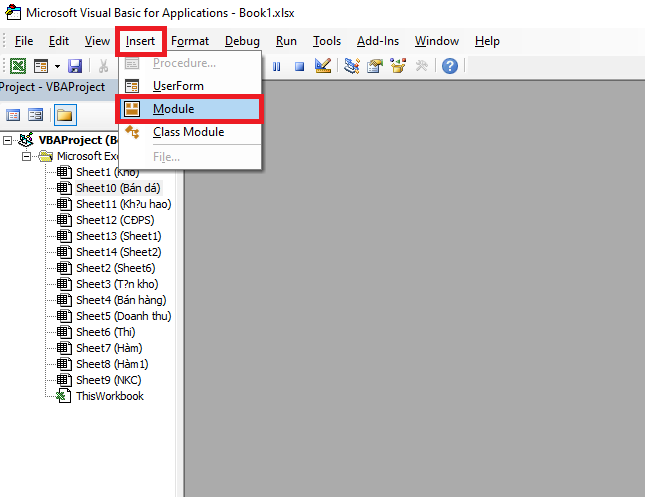Click the blue Help question mark icon

click(450, 66)
